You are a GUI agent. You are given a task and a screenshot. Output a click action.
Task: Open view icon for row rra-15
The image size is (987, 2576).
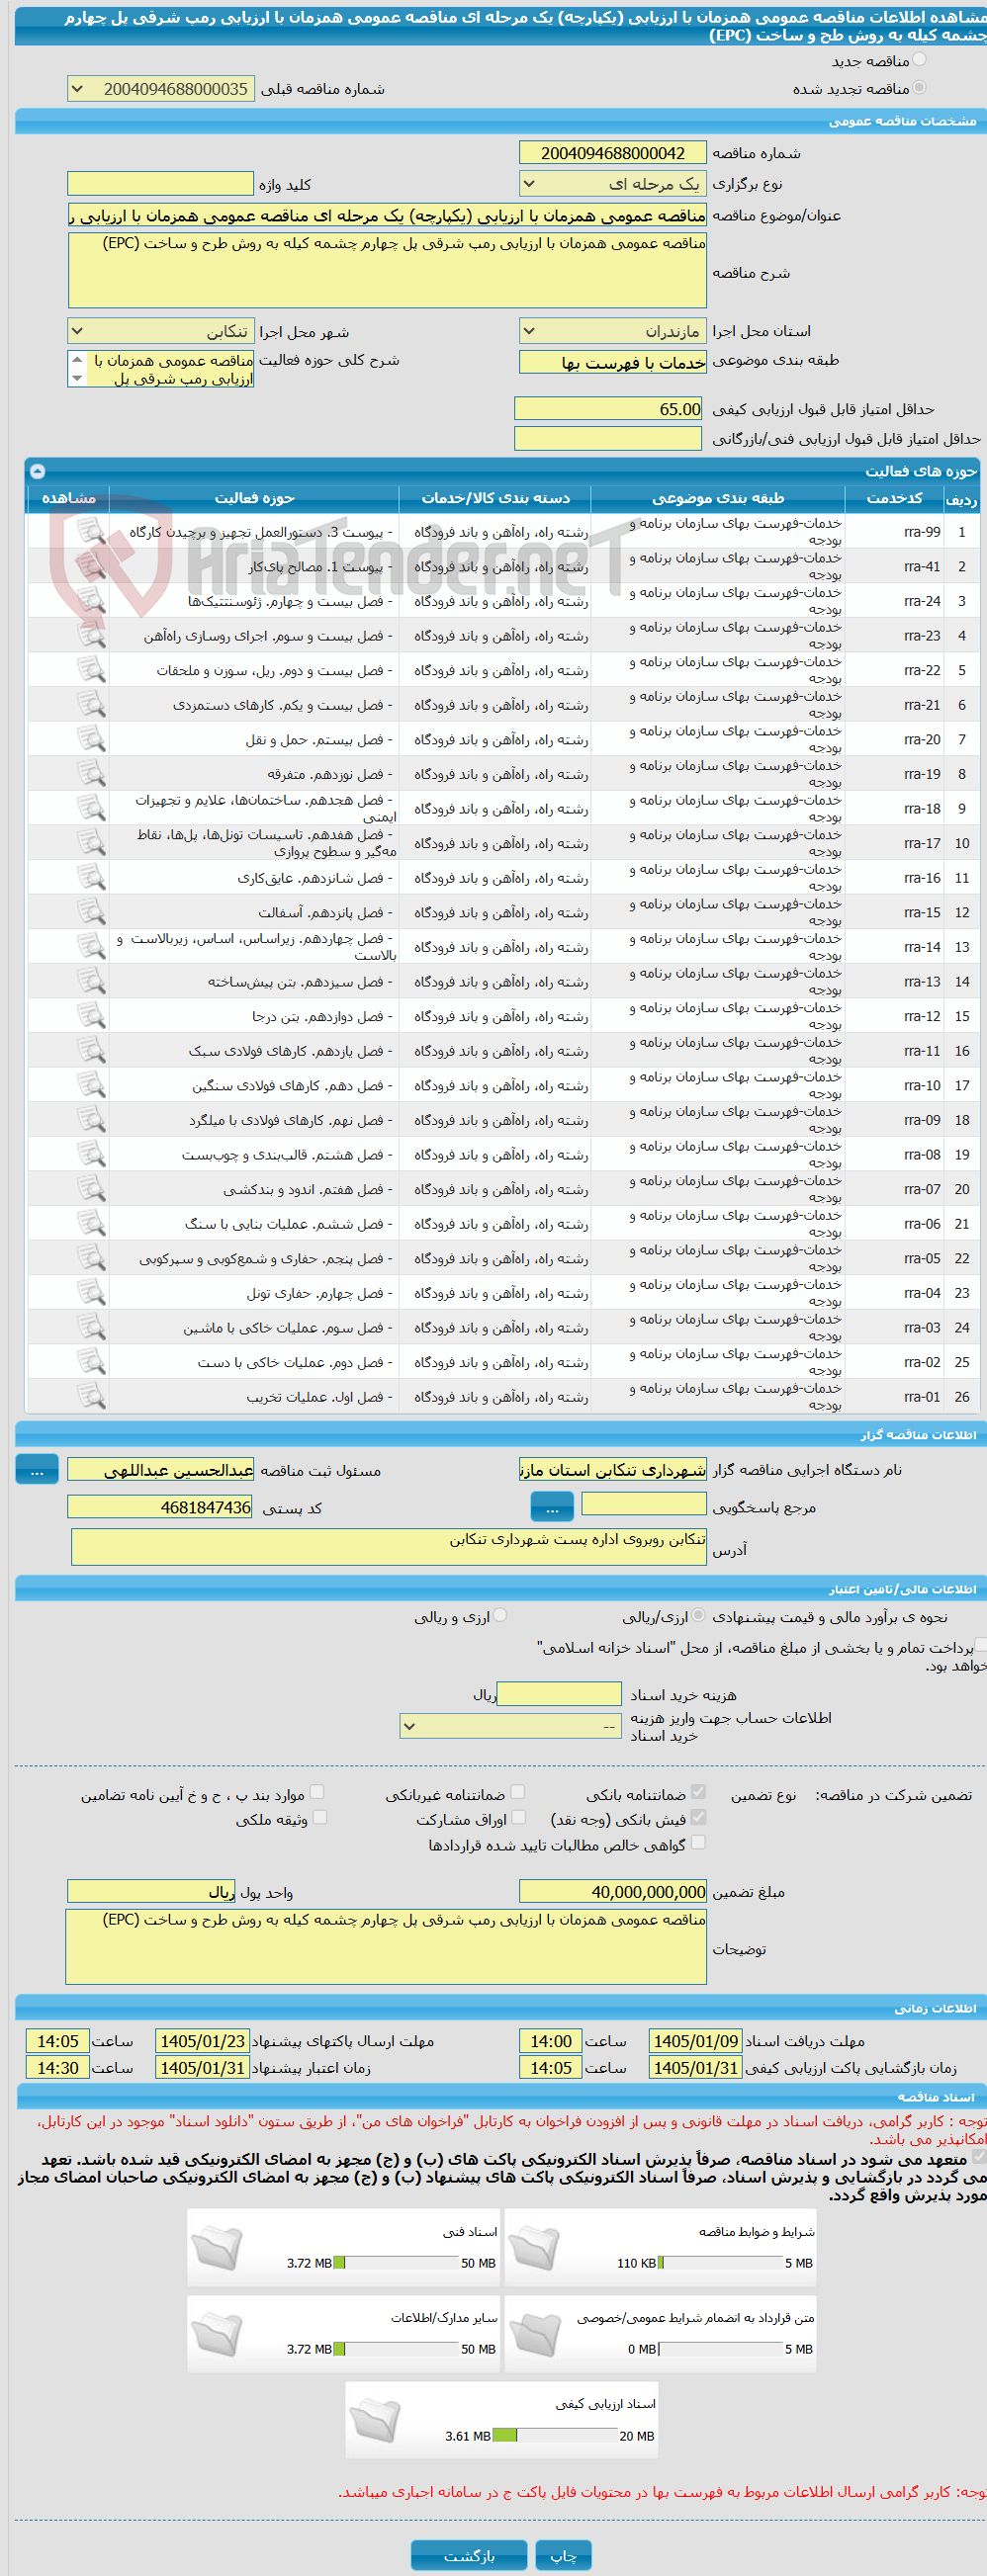click(91, 912)
